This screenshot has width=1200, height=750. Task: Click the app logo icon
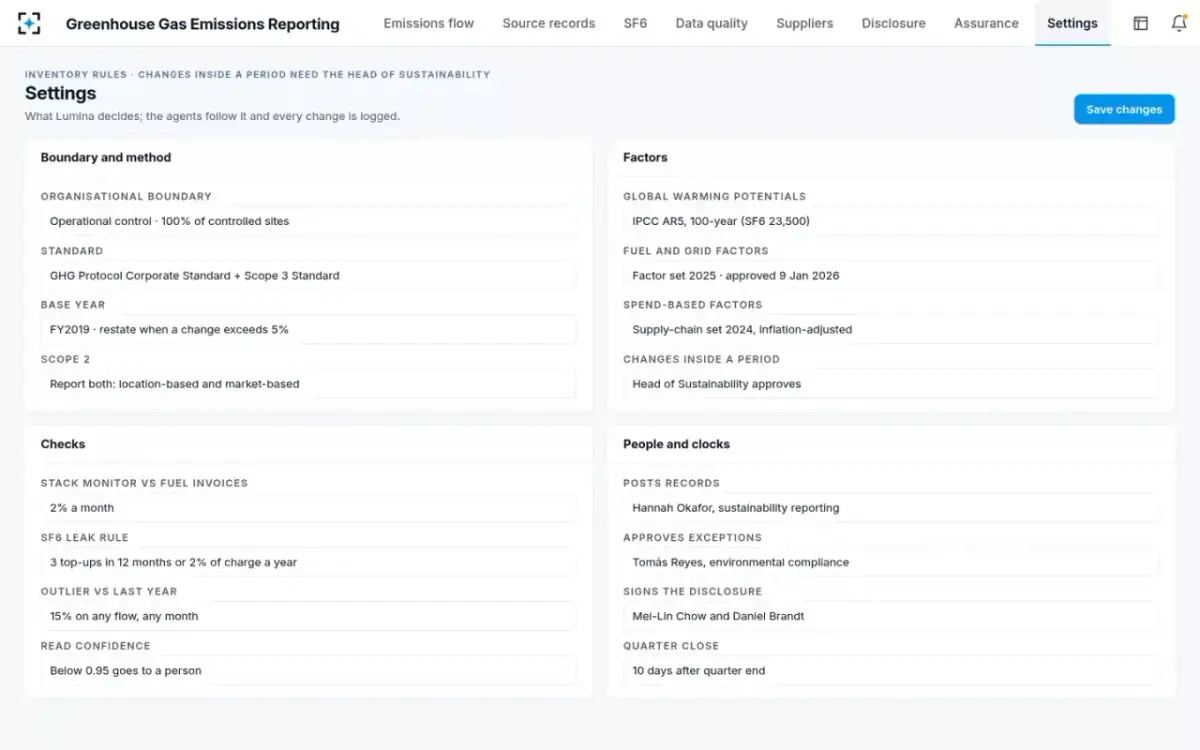coord(30,23)
